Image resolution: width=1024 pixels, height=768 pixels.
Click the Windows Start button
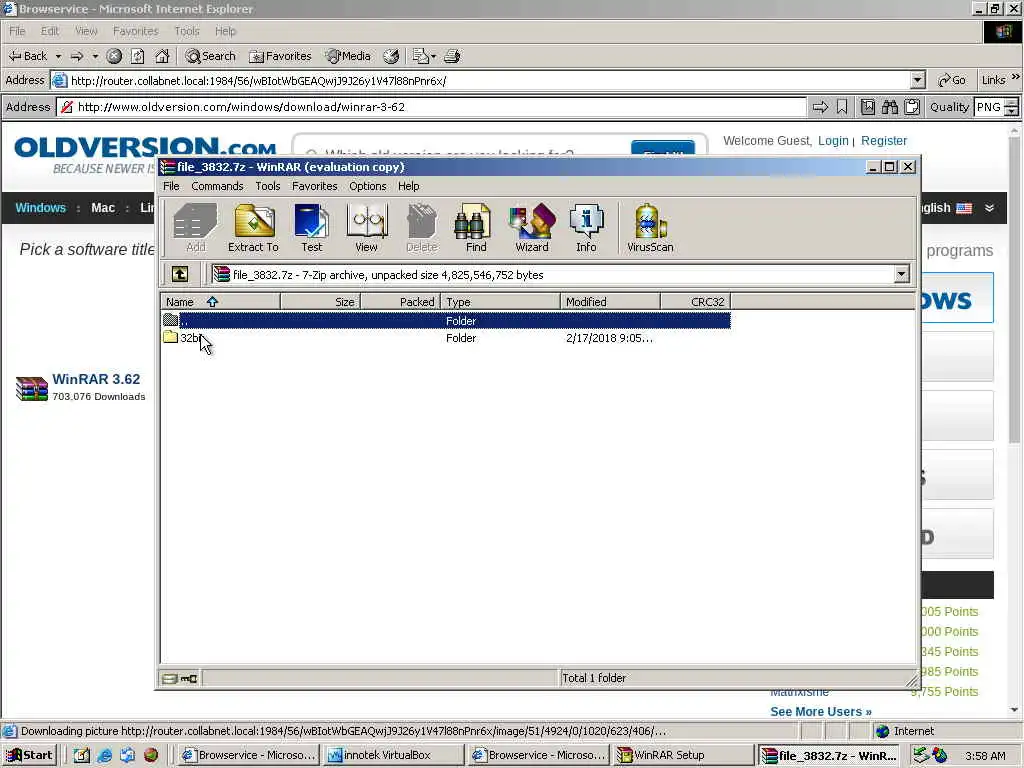point(30,756)
